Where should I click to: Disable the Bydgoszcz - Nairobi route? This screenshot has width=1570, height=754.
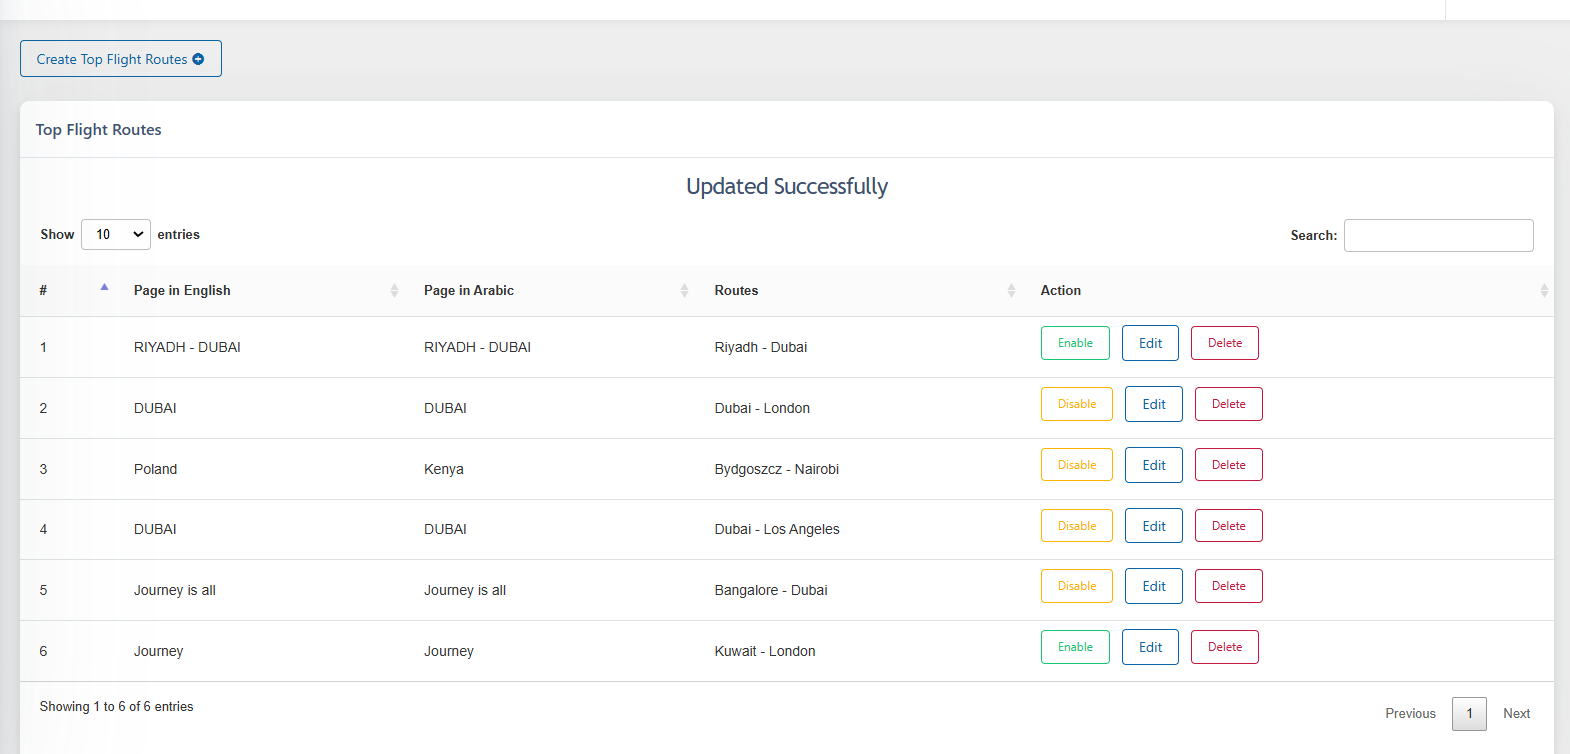click(1076, 465)
